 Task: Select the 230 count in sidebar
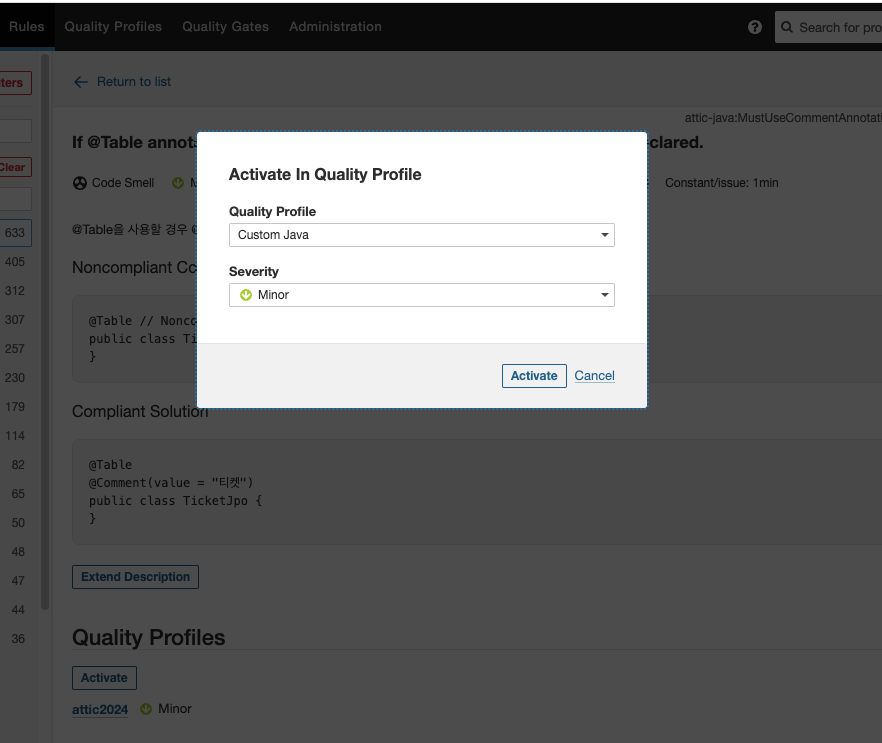[15, 378]
